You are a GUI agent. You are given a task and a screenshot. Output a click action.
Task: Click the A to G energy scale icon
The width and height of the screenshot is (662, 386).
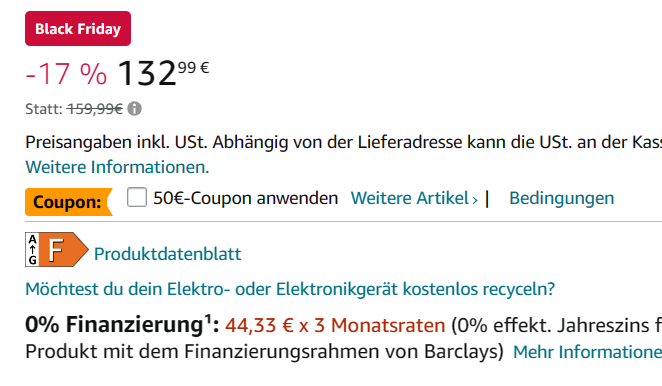pyautogui.click(x=33, y=250)
